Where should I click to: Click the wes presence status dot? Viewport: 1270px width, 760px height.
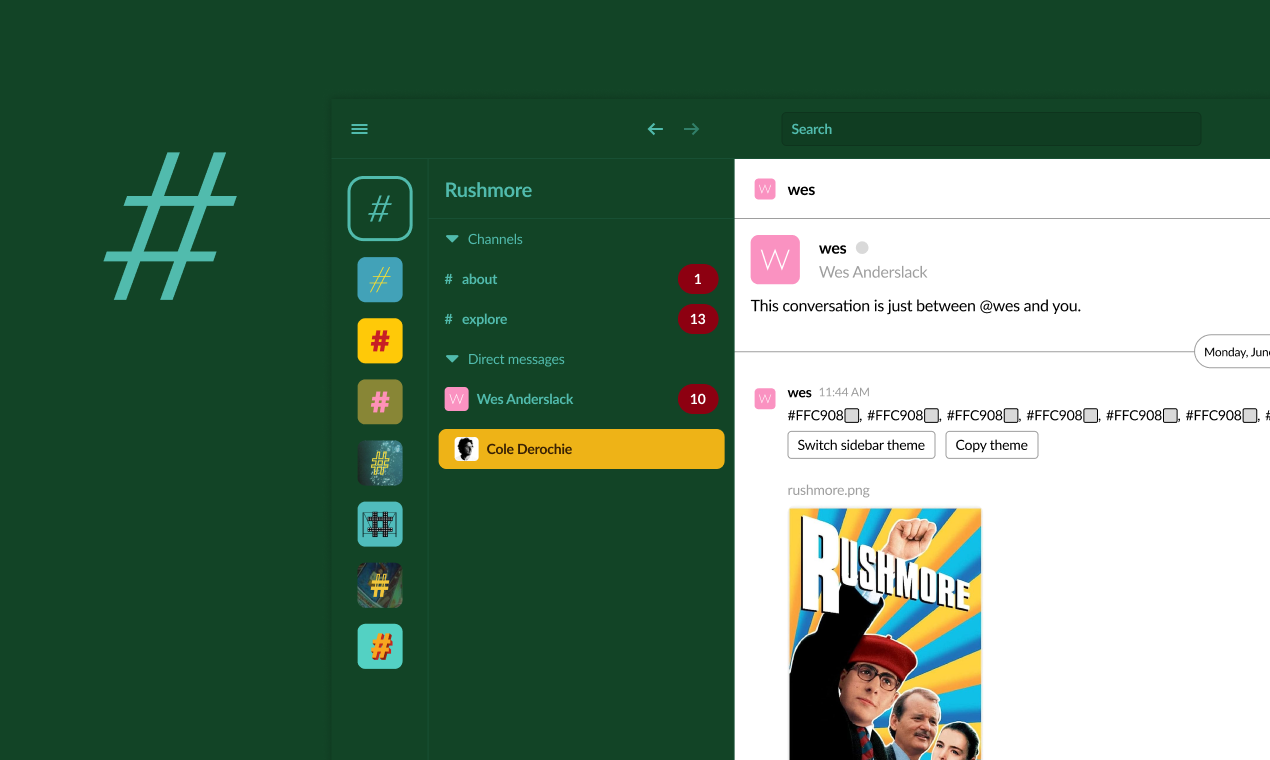(x=862, y=248)
